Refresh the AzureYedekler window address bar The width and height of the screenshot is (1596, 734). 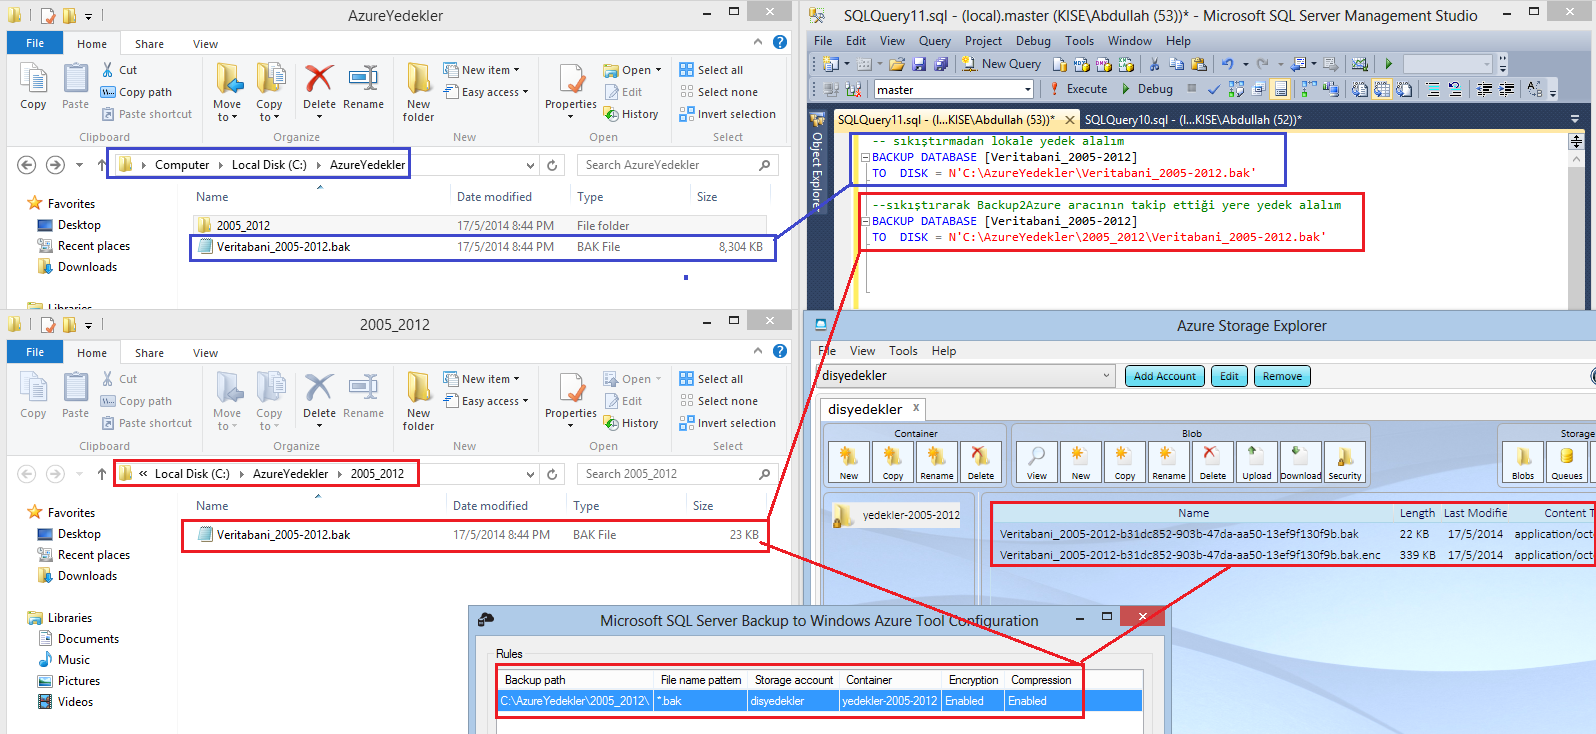coord(552,165)
